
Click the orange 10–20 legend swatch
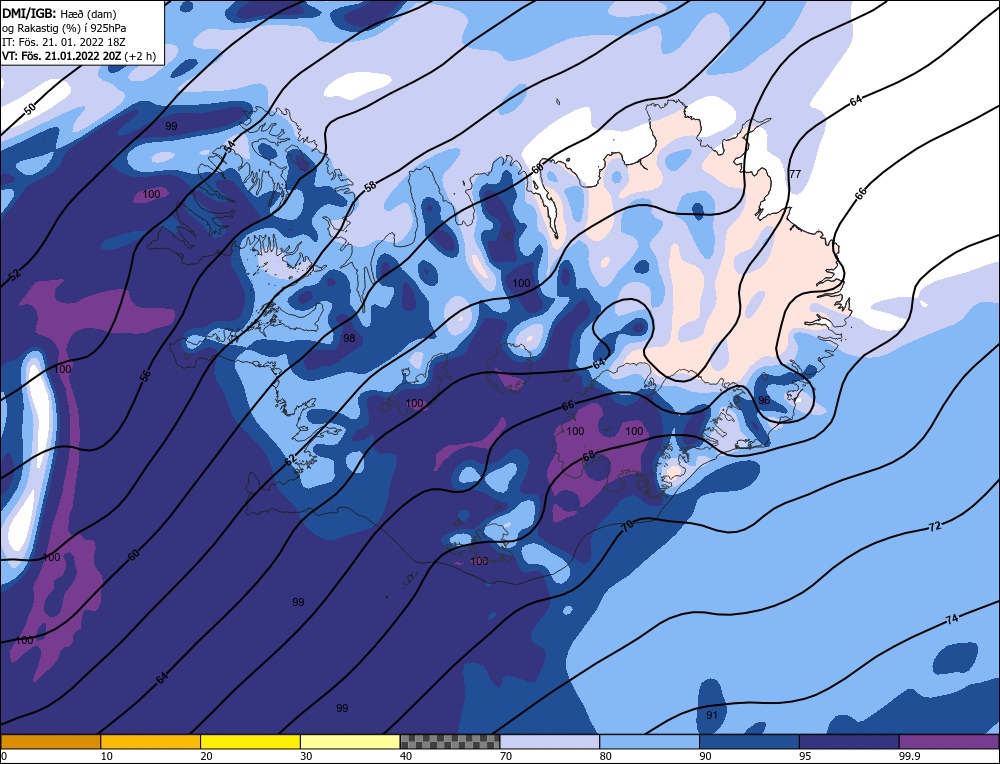click(x=151, y=741)
